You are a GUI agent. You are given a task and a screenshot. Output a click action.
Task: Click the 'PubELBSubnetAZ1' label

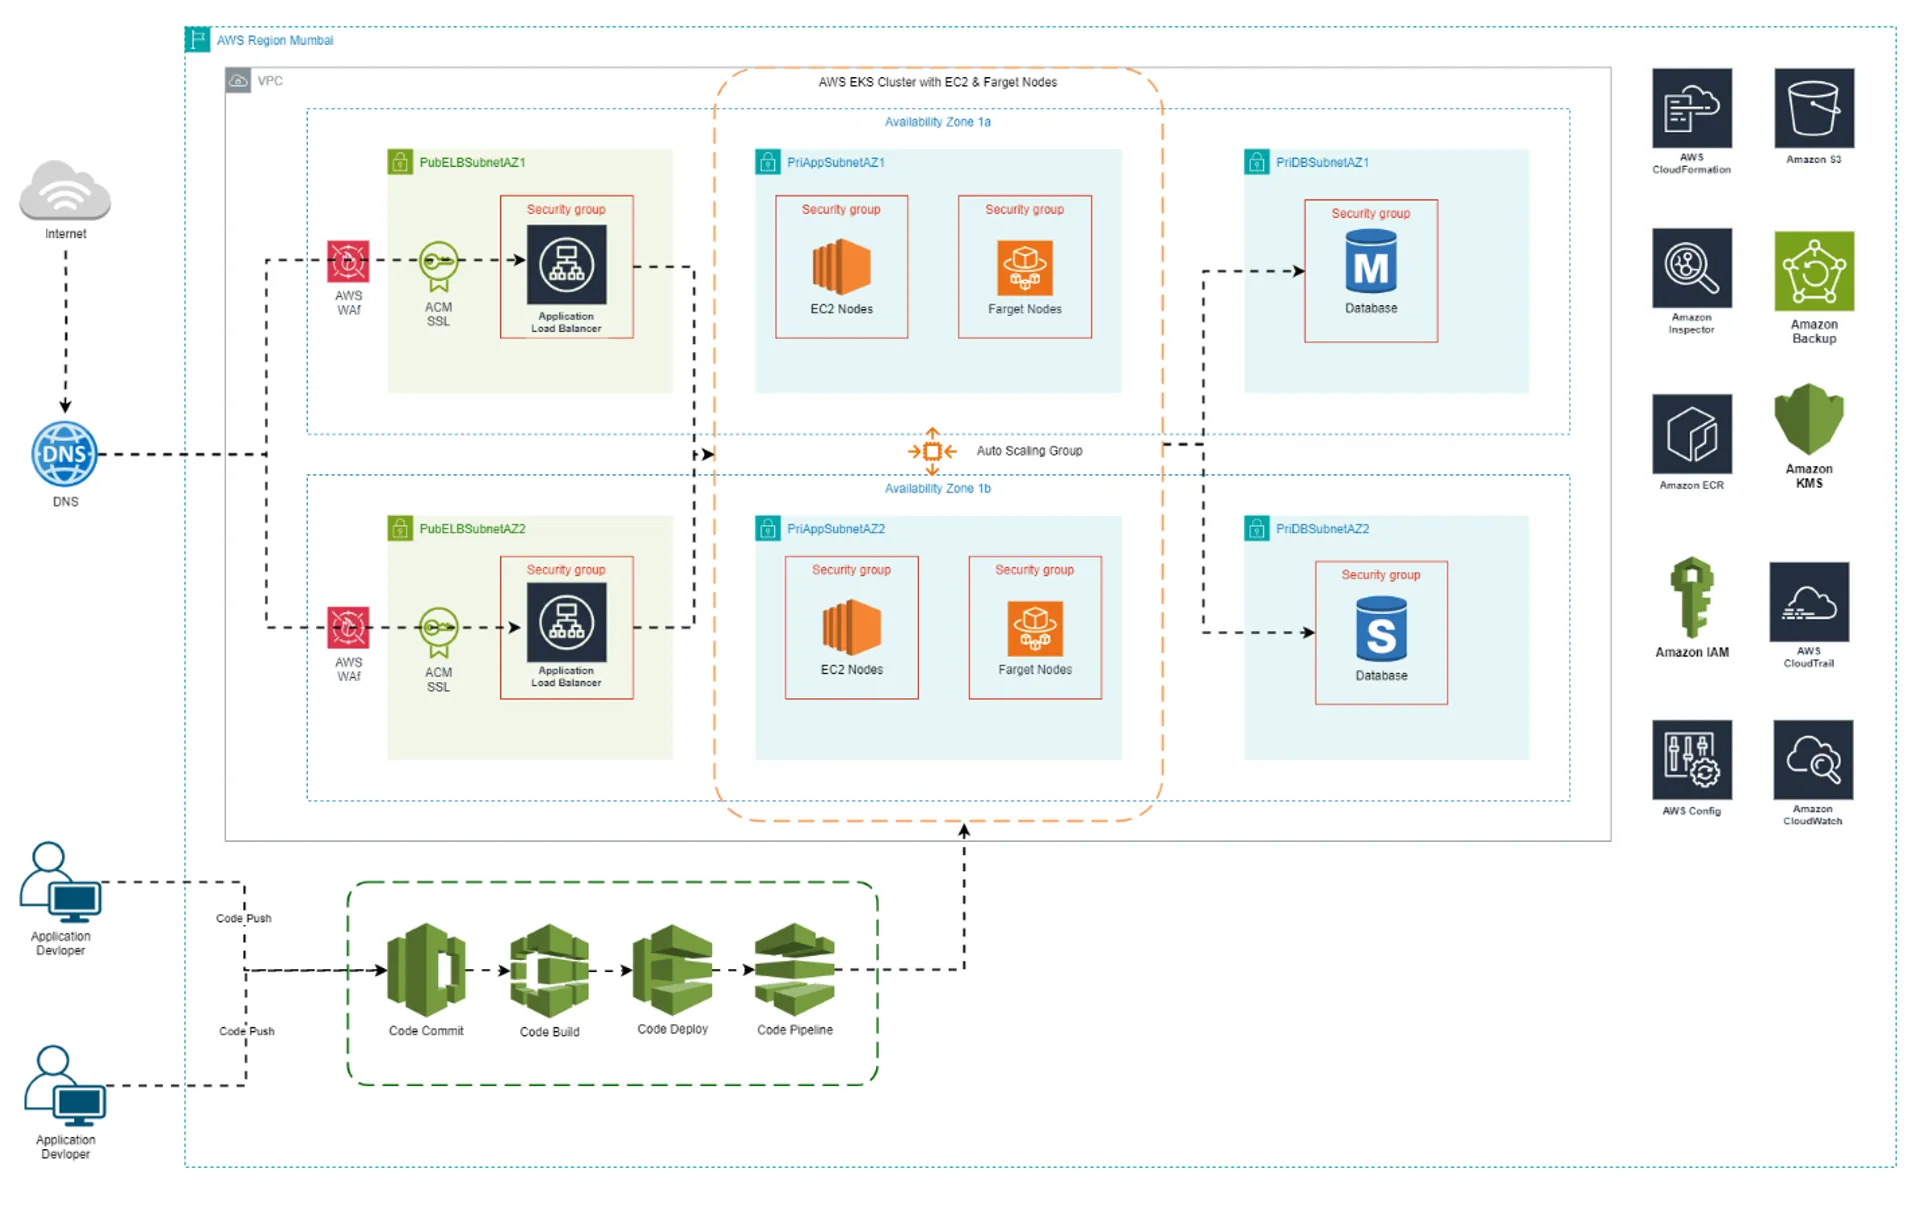[472, 162]
